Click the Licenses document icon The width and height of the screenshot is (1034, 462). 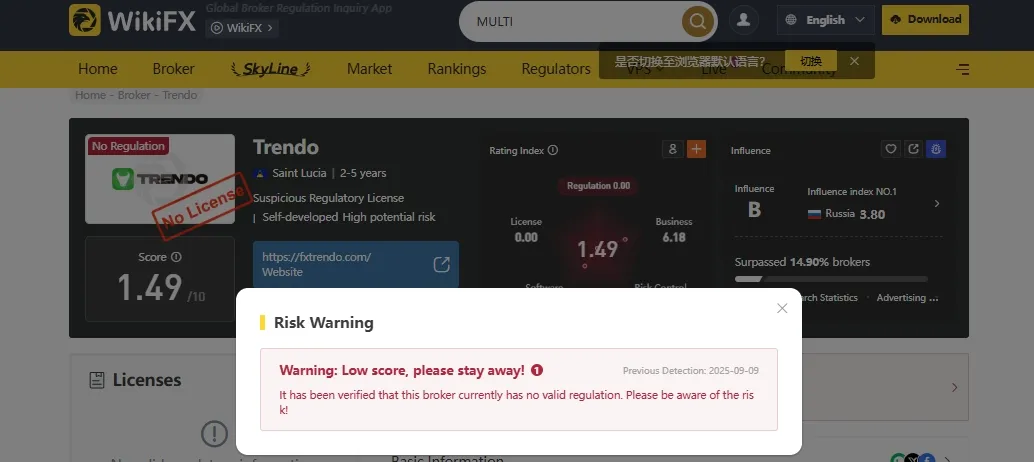click(x=97, y=380)
